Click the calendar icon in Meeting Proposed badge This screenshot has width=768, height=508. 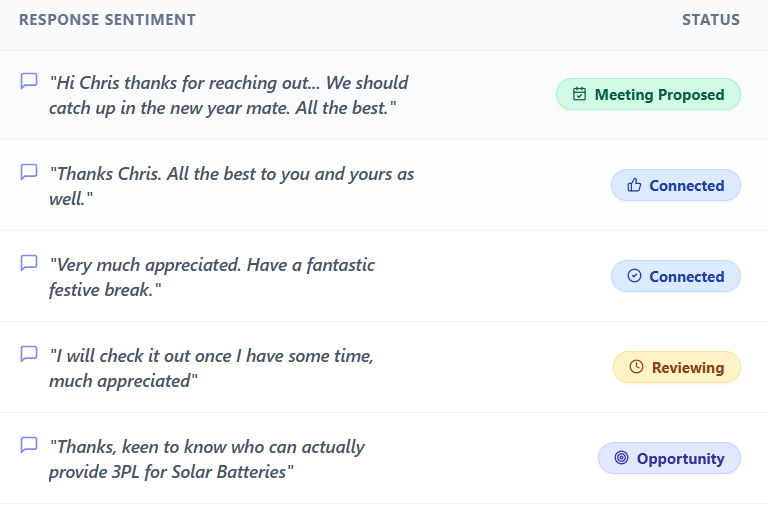tap(579, 95)
